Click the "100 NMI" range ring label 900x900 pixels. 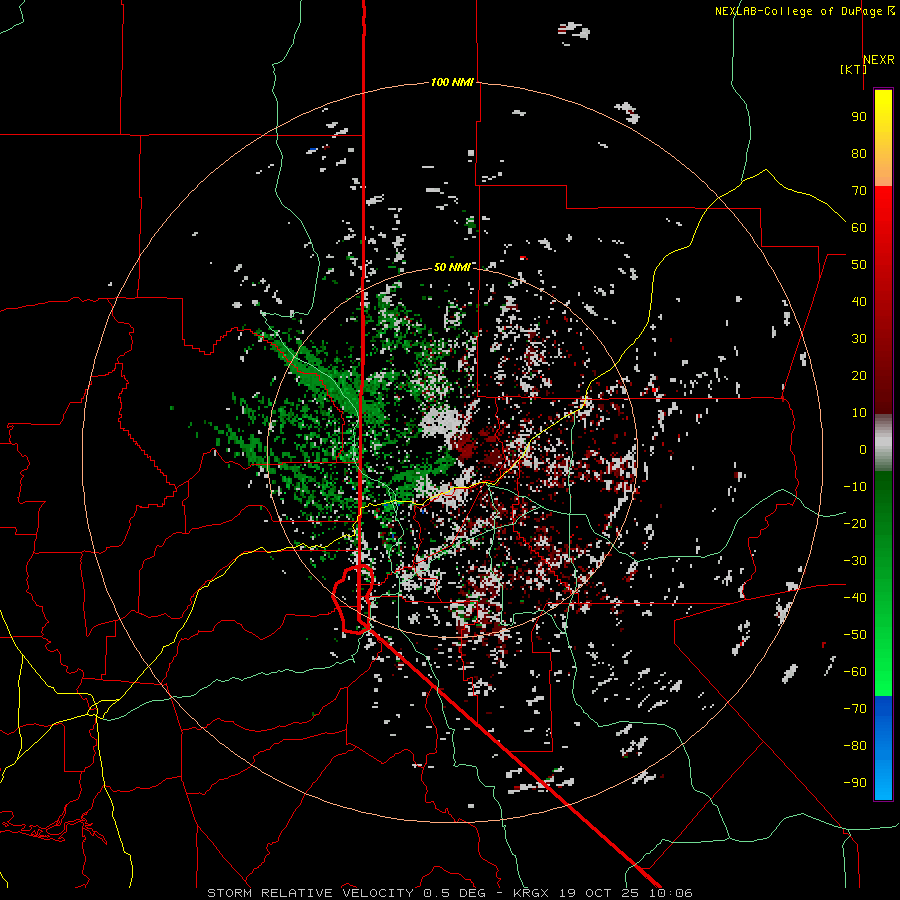point(452,82)
